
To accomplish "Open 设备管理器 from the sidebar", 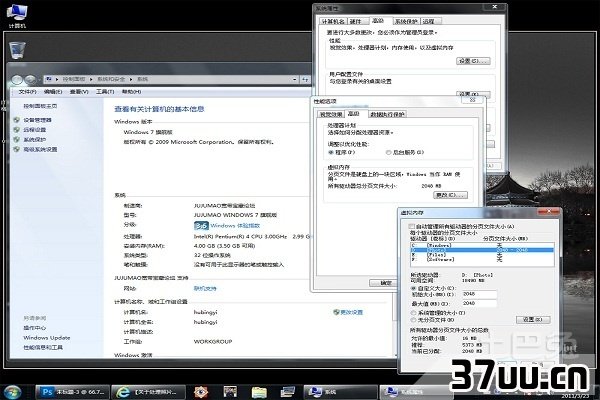I will 37,120.
